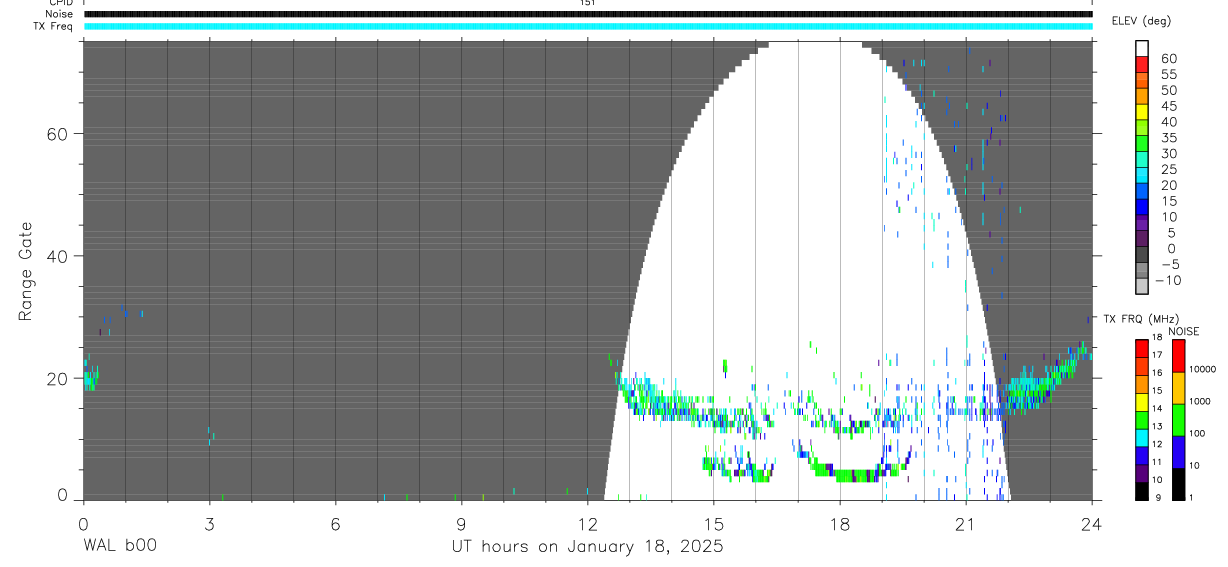
Task: Click the '45' label on the ELEV color bar
Action: (x=1168, y=106)
